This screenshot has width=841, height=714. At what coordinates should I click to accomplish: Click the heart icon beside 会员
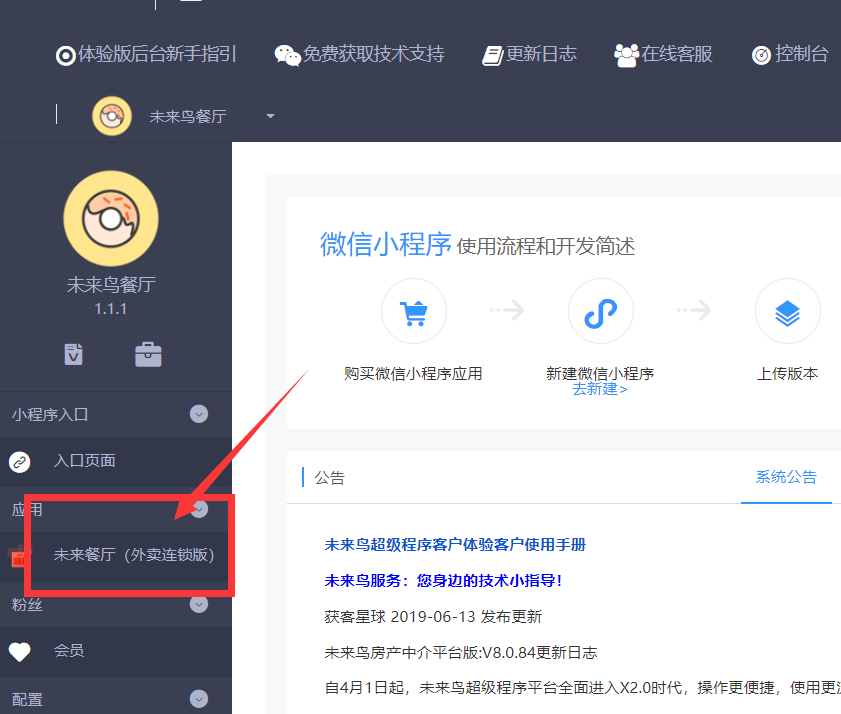pos(20,652)
